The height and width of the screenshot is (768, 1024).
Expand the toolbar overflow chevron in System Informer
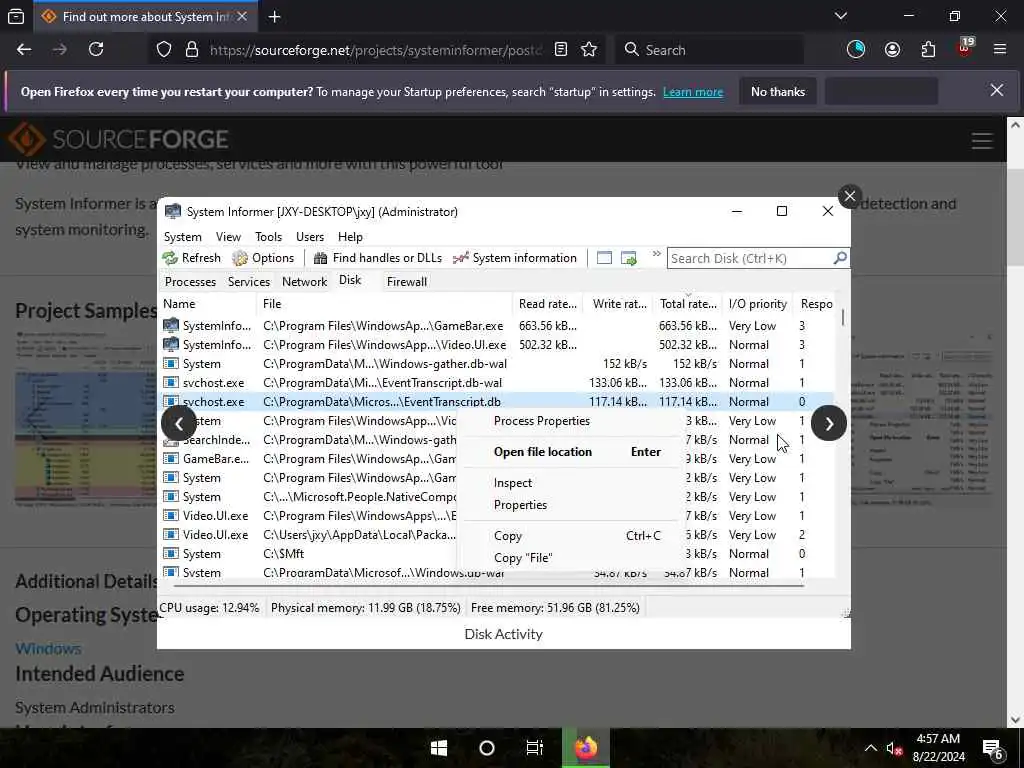point(656,254)
